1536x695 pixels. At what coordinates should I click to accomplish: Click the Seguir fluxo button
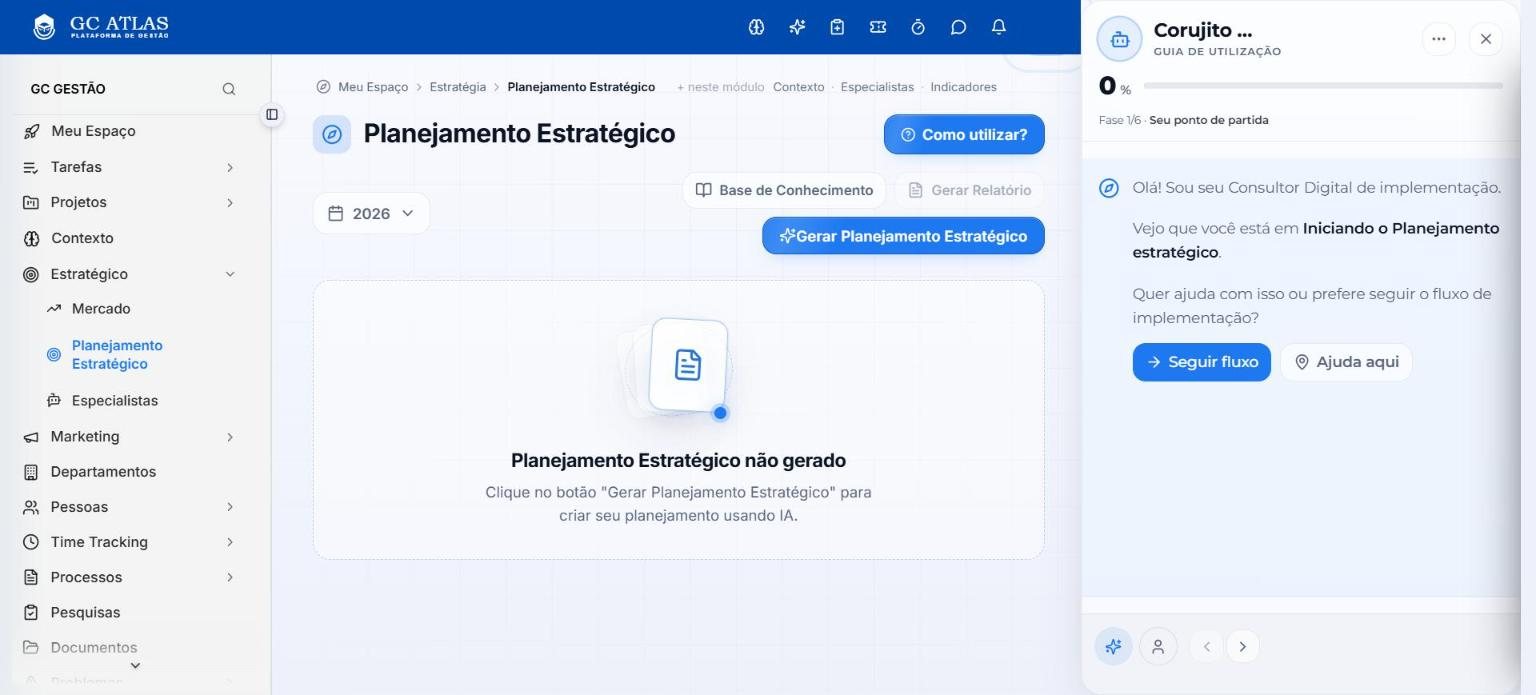[1201, 362]
